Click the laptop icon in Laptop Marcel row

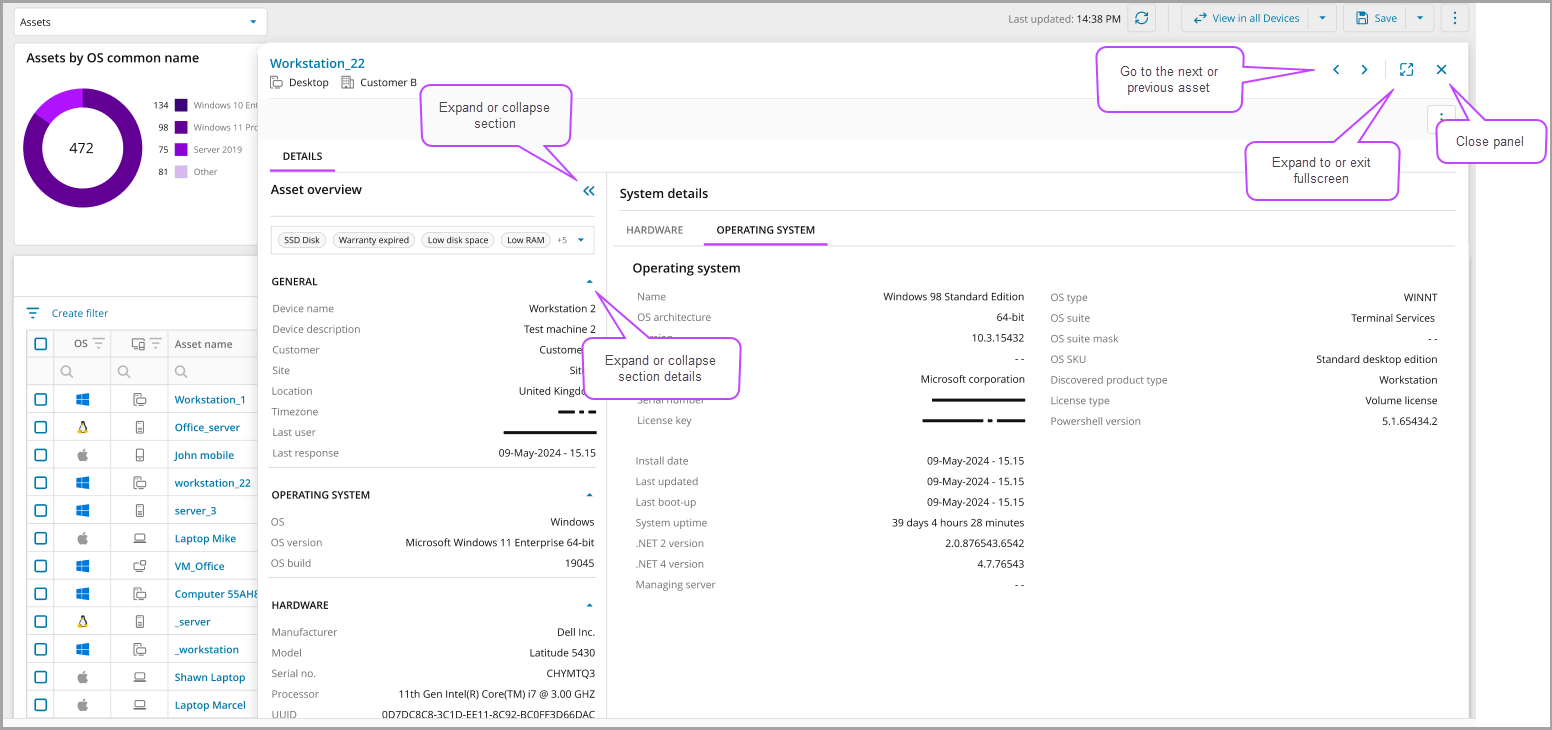coord(140,705)
